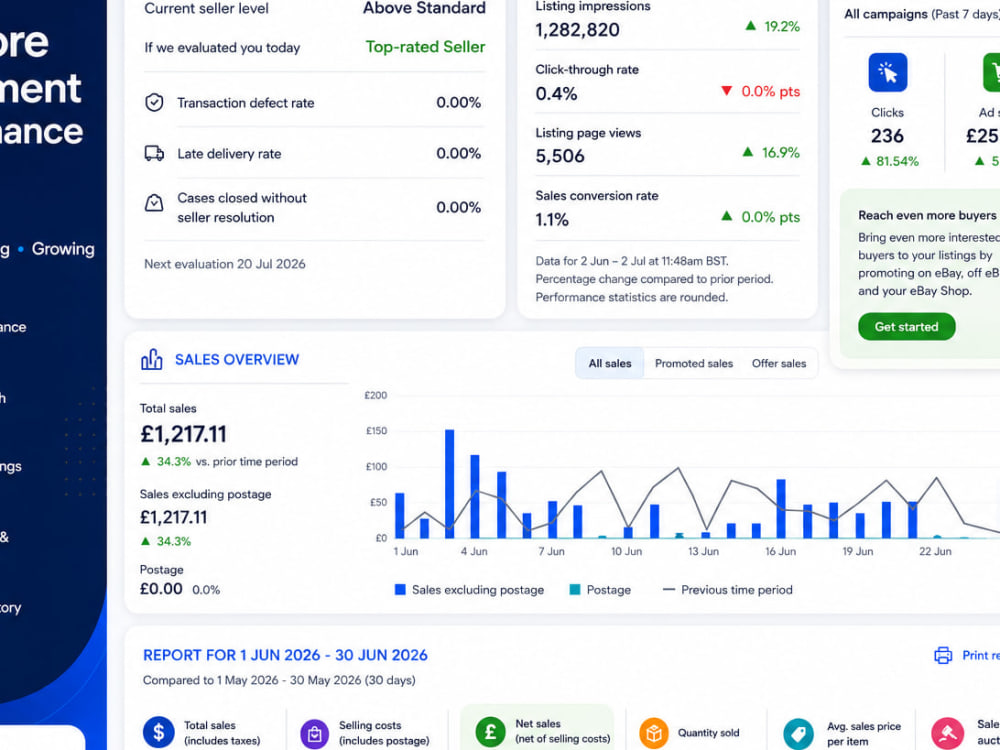Click the blue Sales excluding postage legend square
Screen dimensions: 1000x750
point(400,589)
